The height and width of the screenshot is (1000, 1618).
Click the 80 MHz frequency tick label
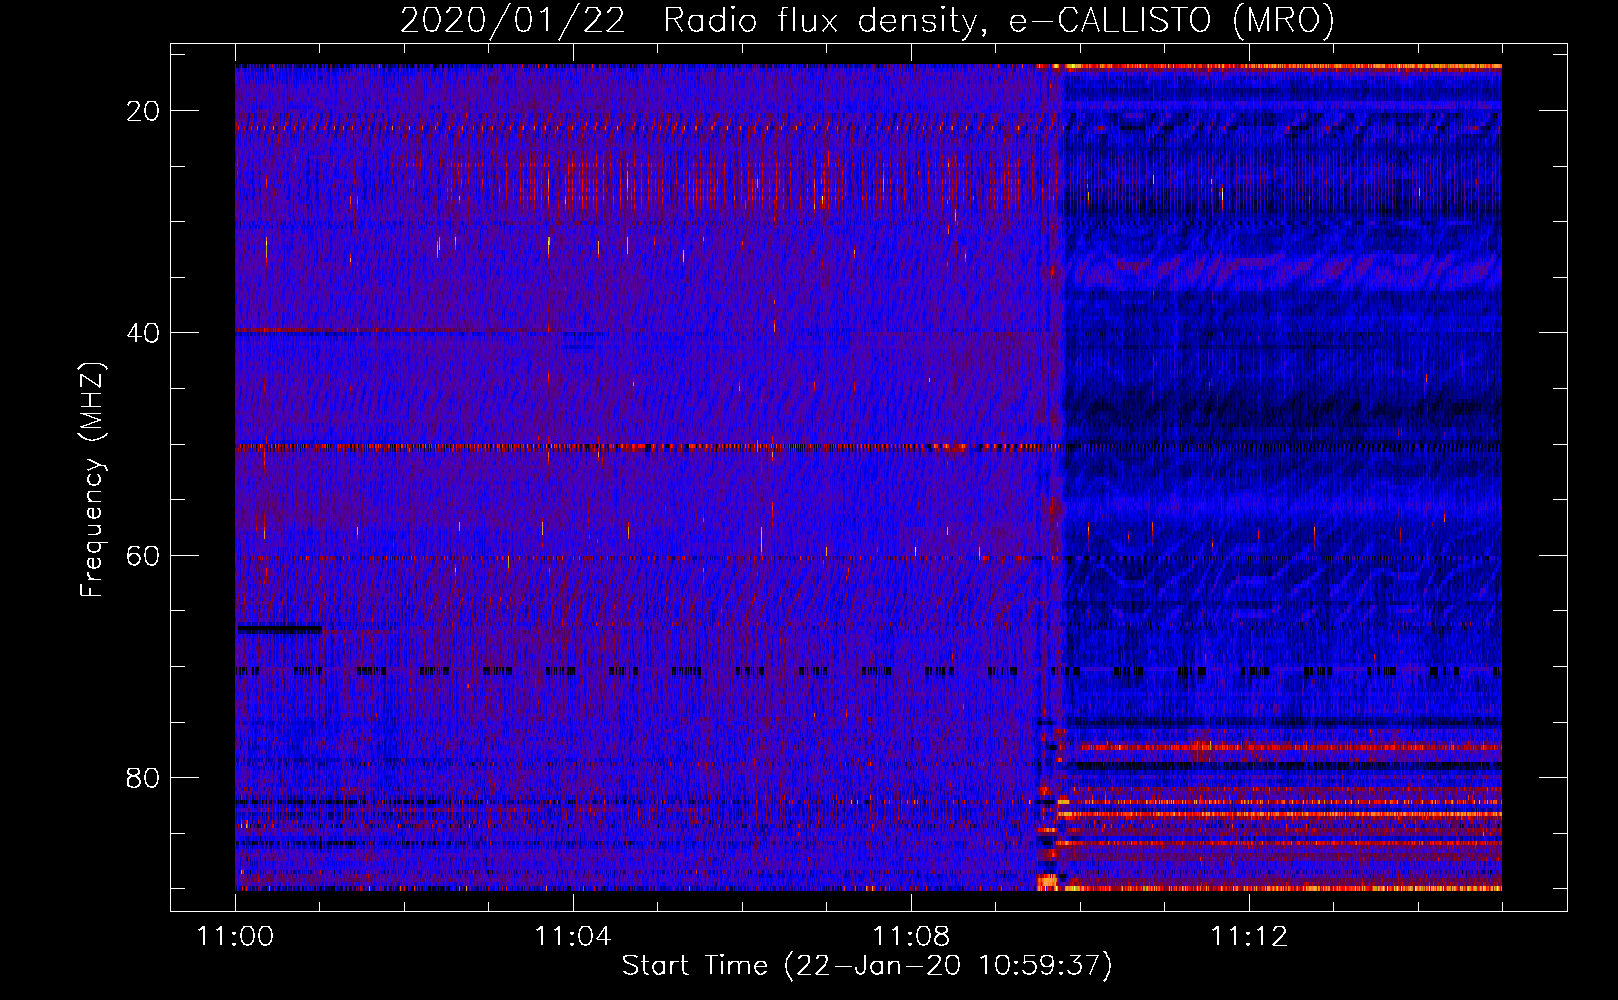pos(143,778)
